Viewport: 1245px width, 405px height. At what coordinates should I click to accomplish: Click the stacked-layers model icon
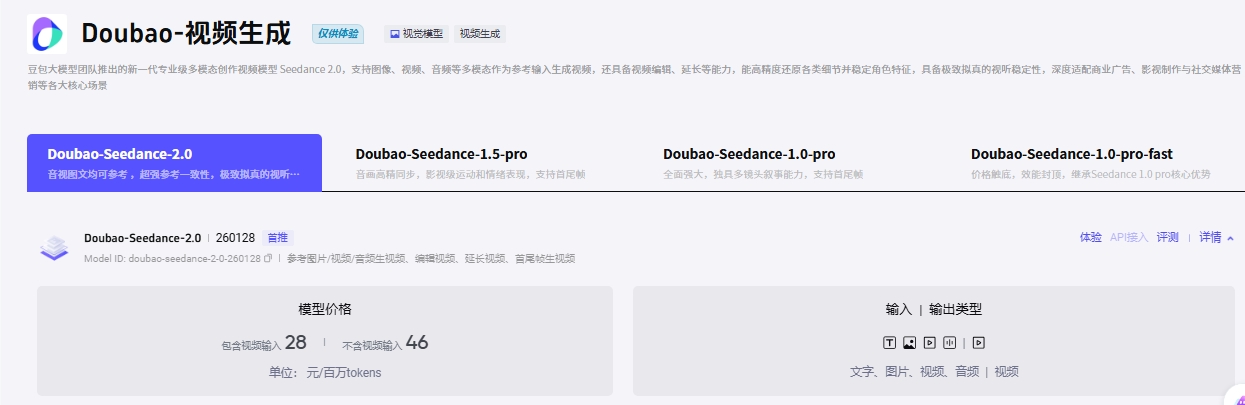click(54, 247)
